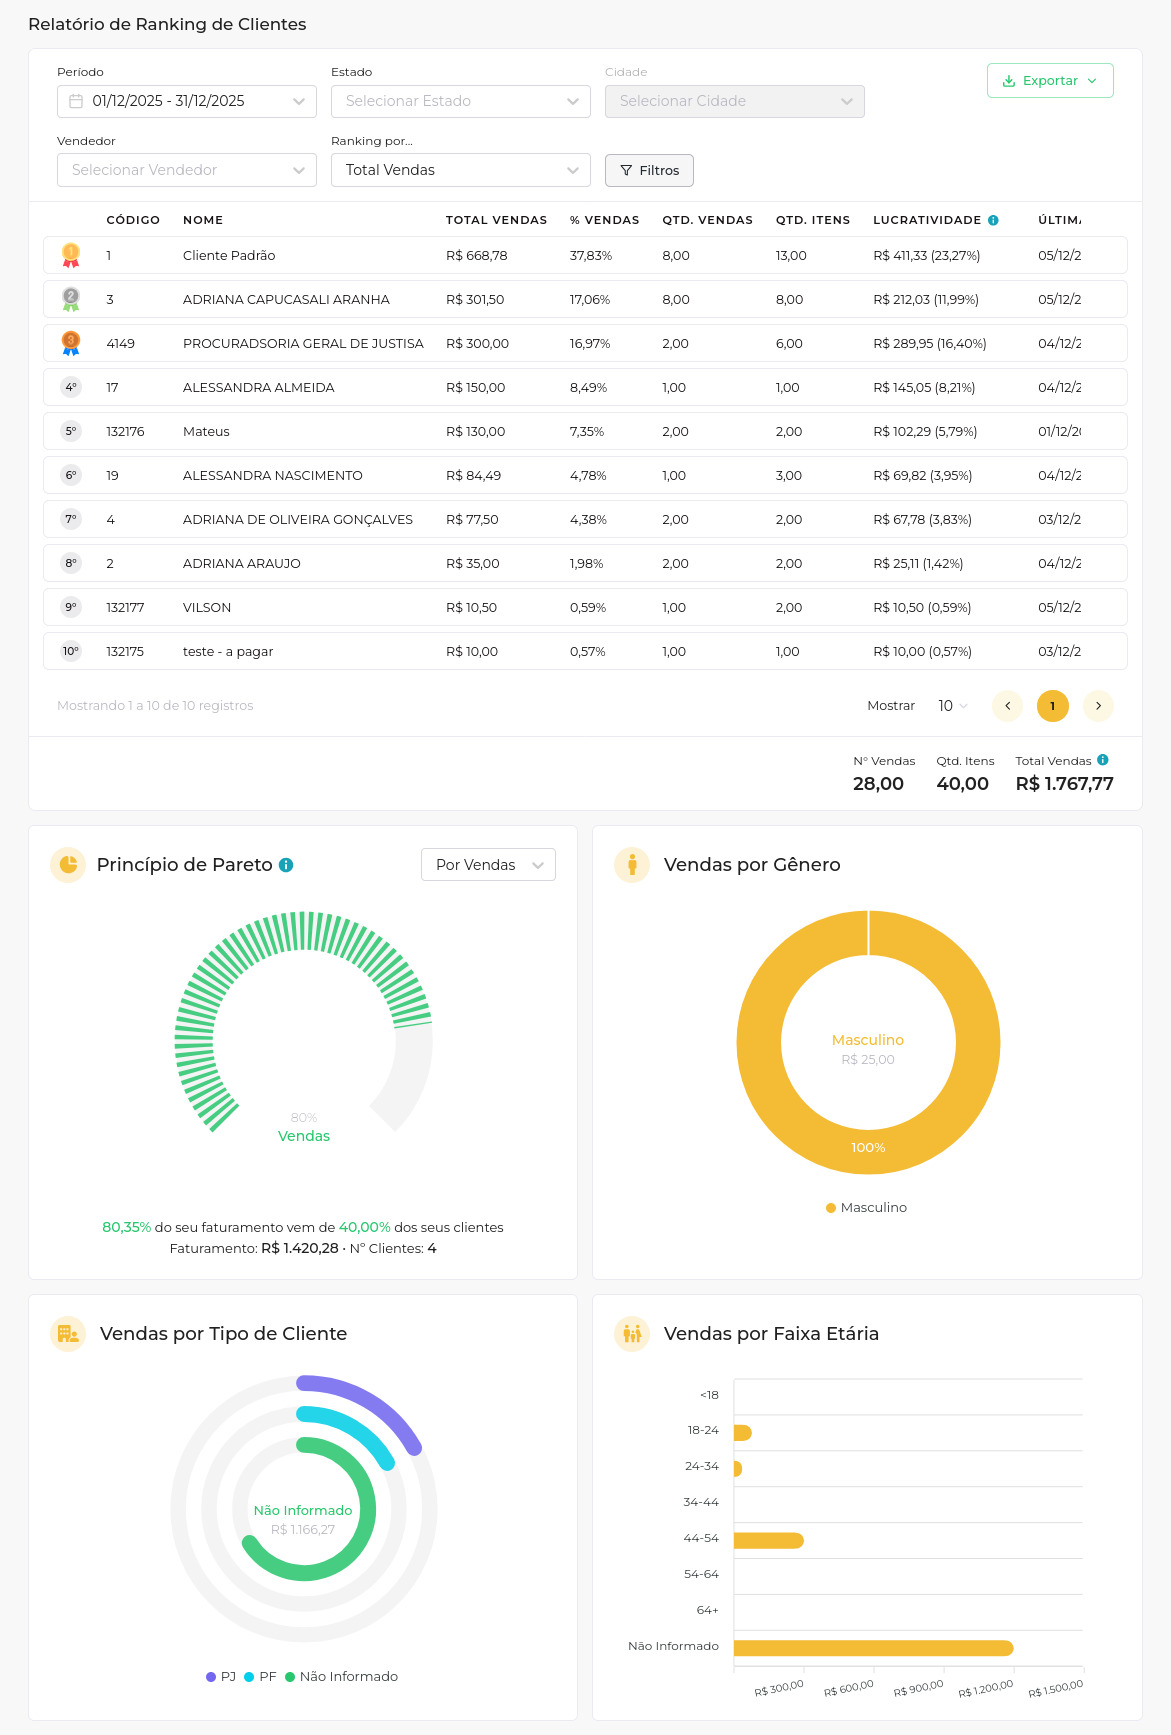Toggle the Não Informado legend series
Viewport: 1171px width, 1735px height.
[x=341, y=1676]
